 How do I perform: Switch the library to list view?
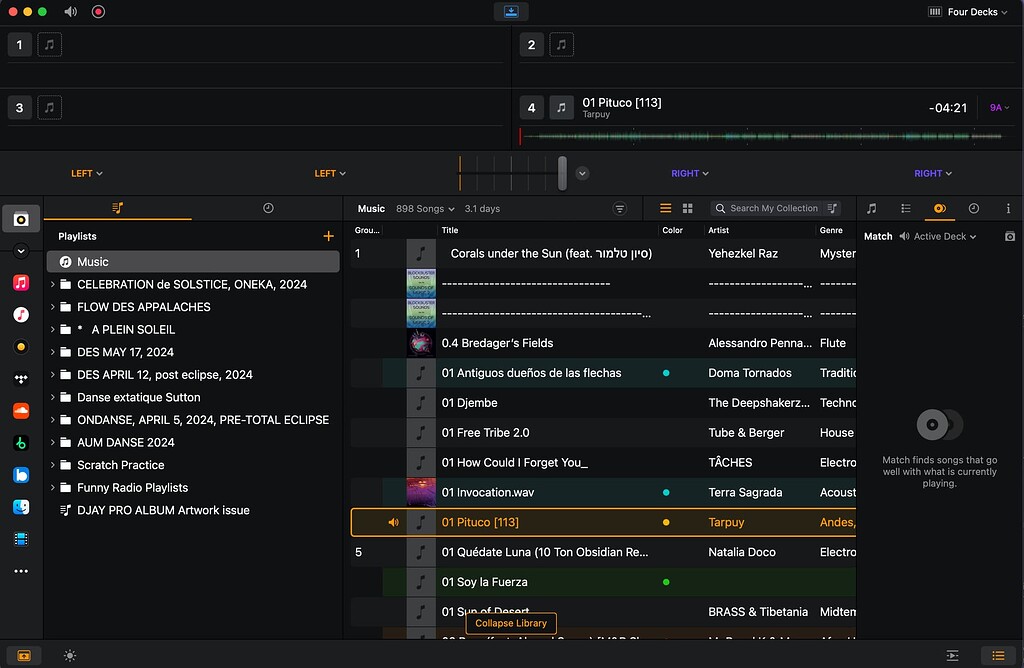point(666,209)
